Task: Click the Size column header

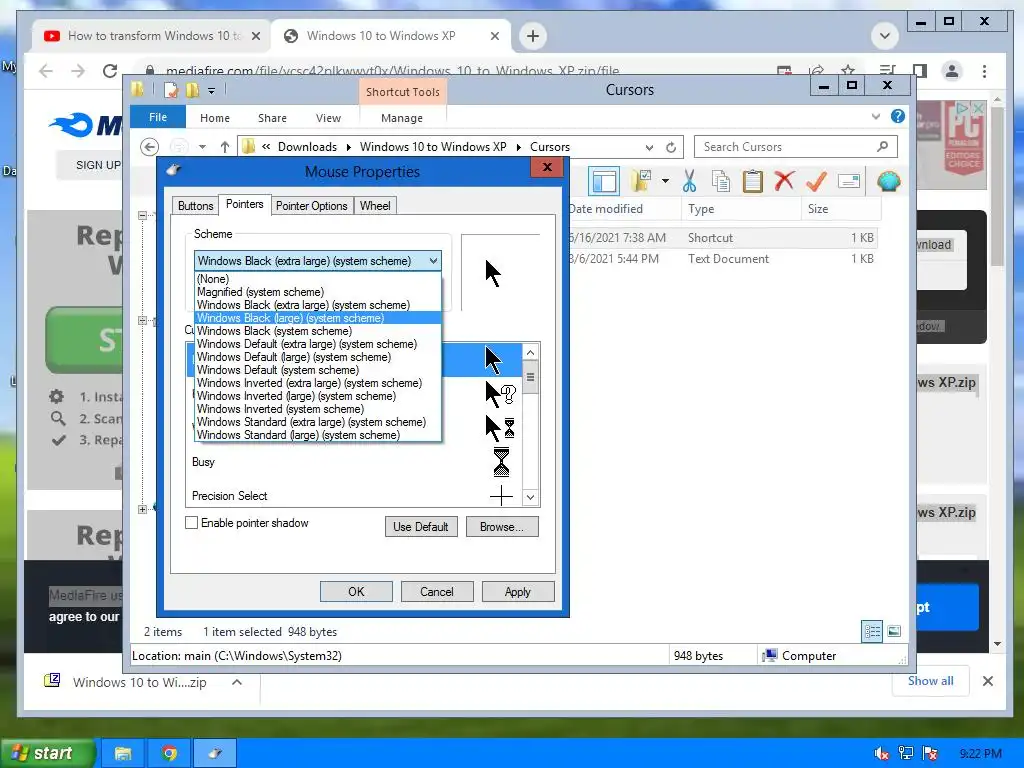Action: 841,209
